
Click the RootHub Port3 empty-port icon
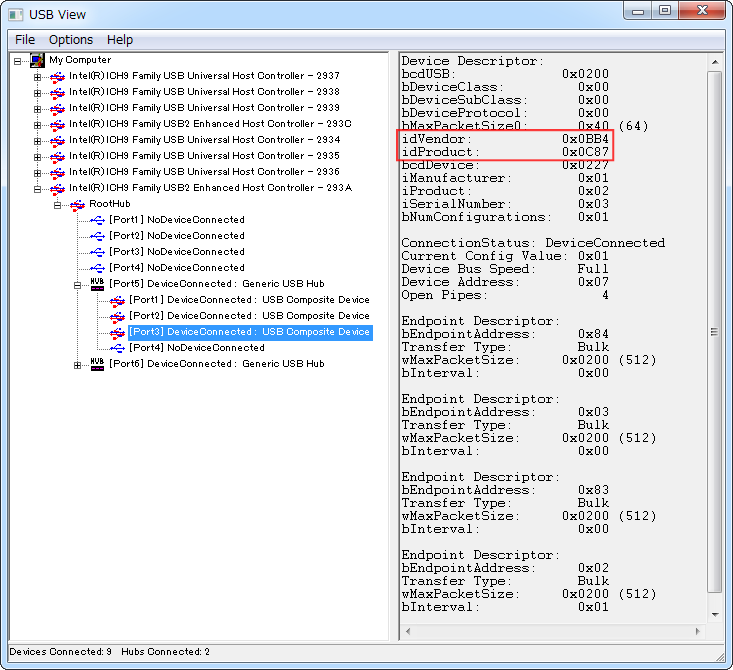click(97, 252)
